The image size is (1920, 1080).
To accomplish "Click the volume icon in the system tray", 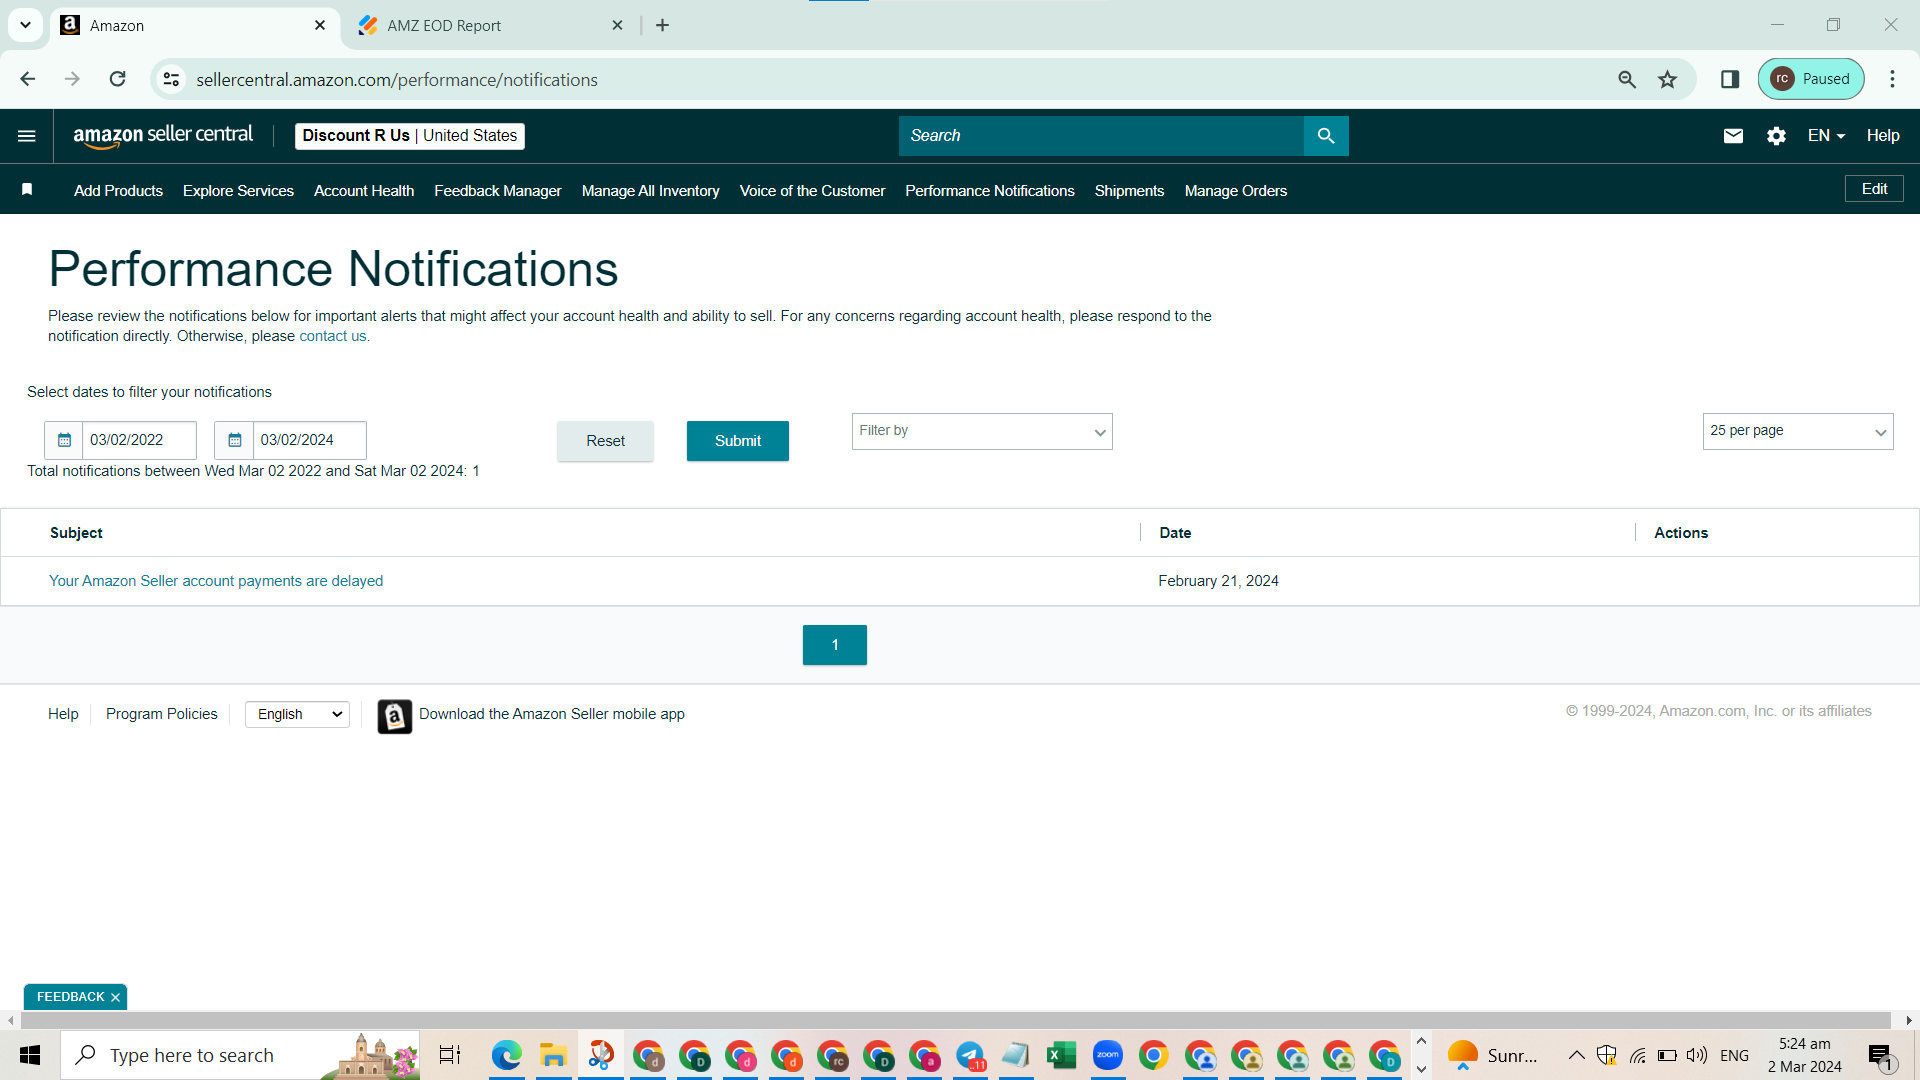I will click(1697, 1055).
